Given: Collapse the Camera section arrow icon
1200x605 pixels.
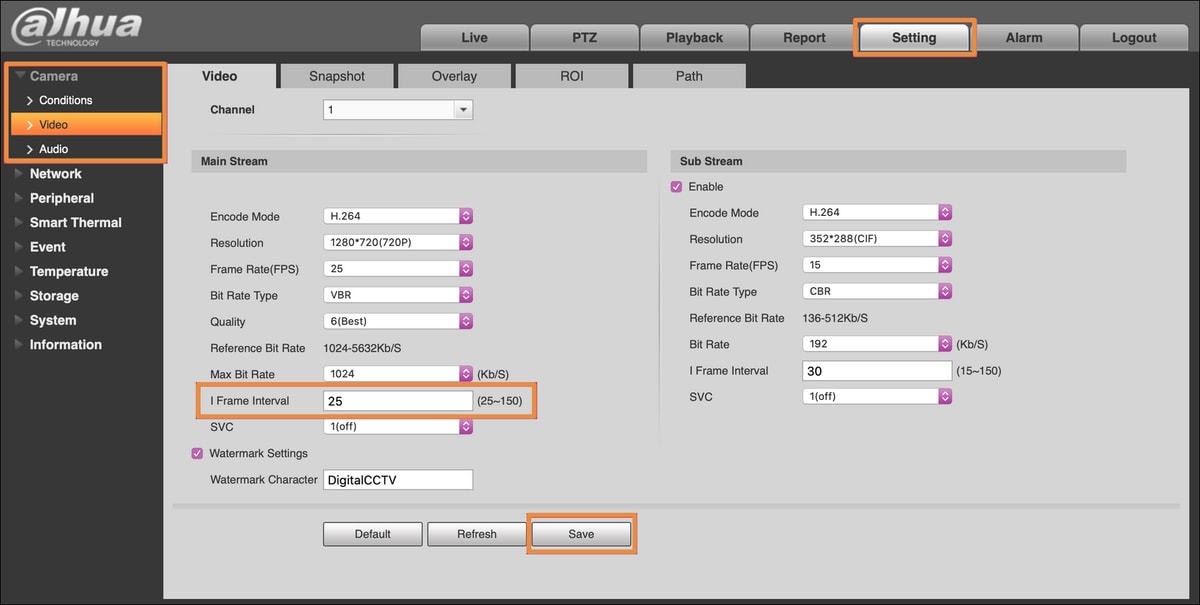Looking at the screenshot, I should (x=20, y=76).
